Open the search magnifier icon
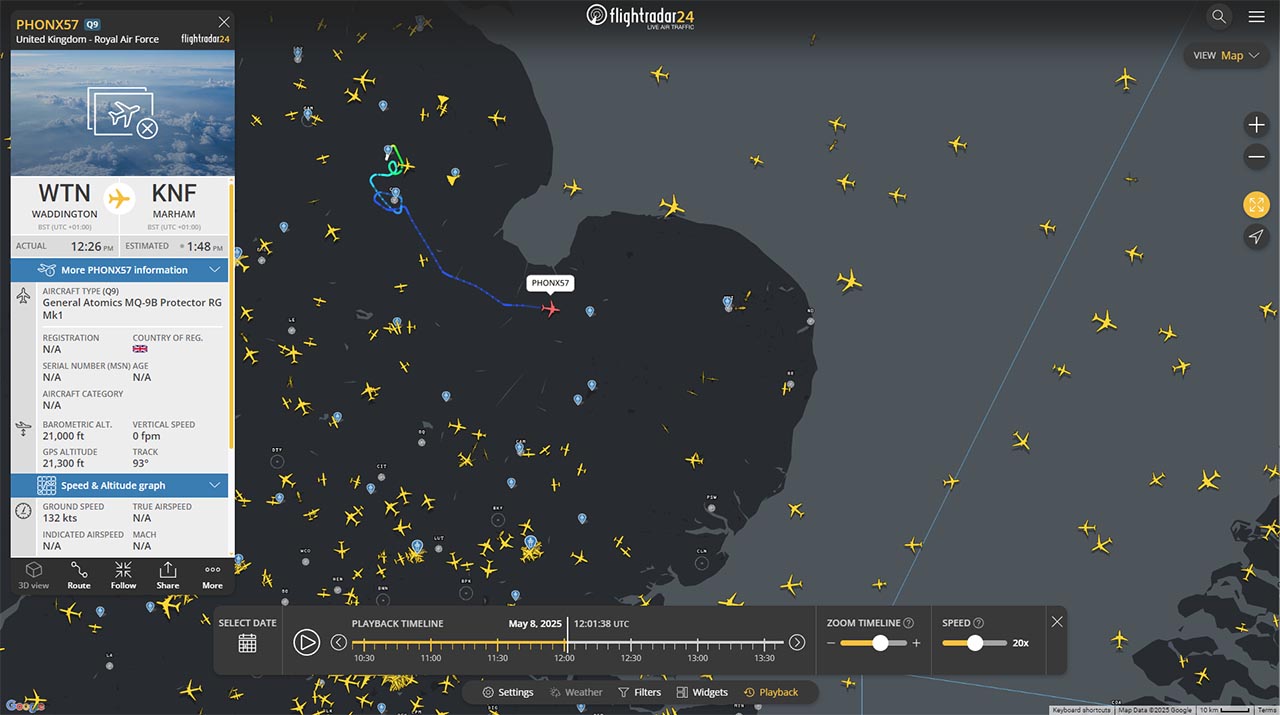The height and width of the screenshot is (715, 1280). (1218, 16)
